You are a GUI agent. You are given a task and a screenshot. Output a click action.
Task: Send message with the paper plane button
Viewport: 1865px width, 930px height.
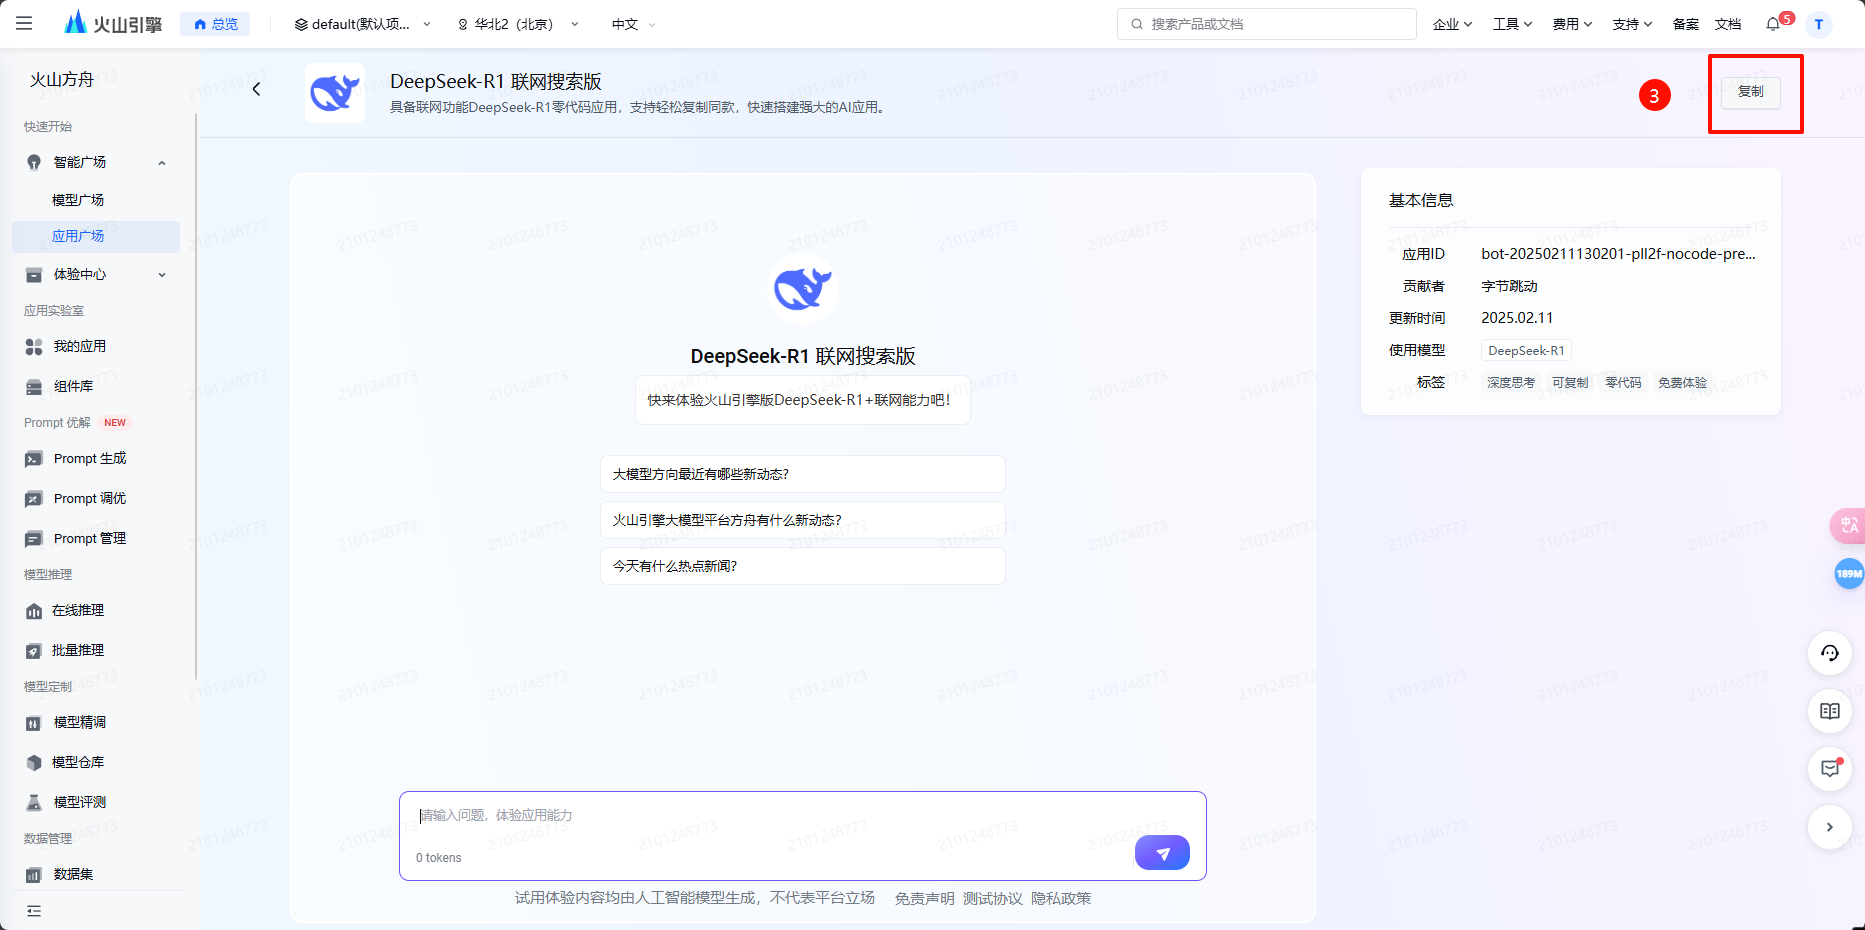click(1162, 853)
